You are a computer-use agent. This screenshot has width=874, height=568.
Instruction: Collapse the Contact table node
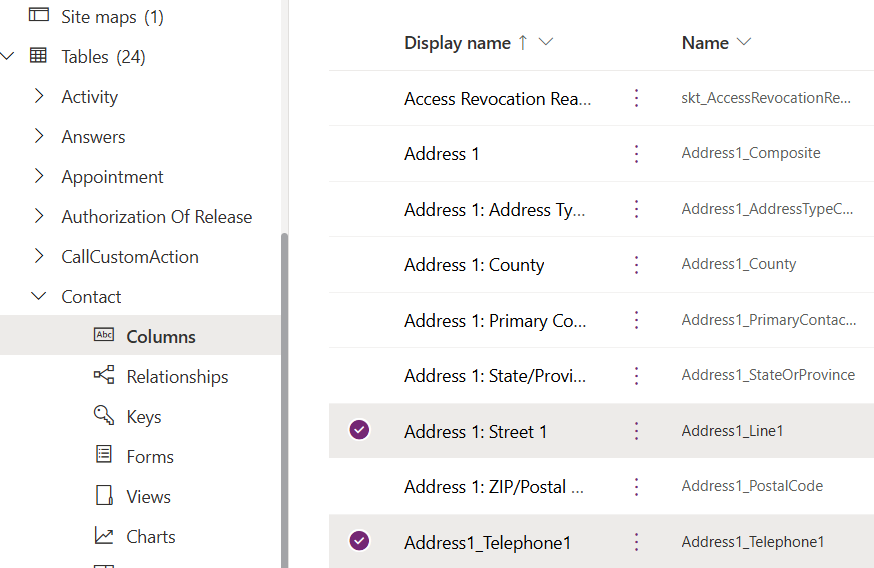(39, 296)
